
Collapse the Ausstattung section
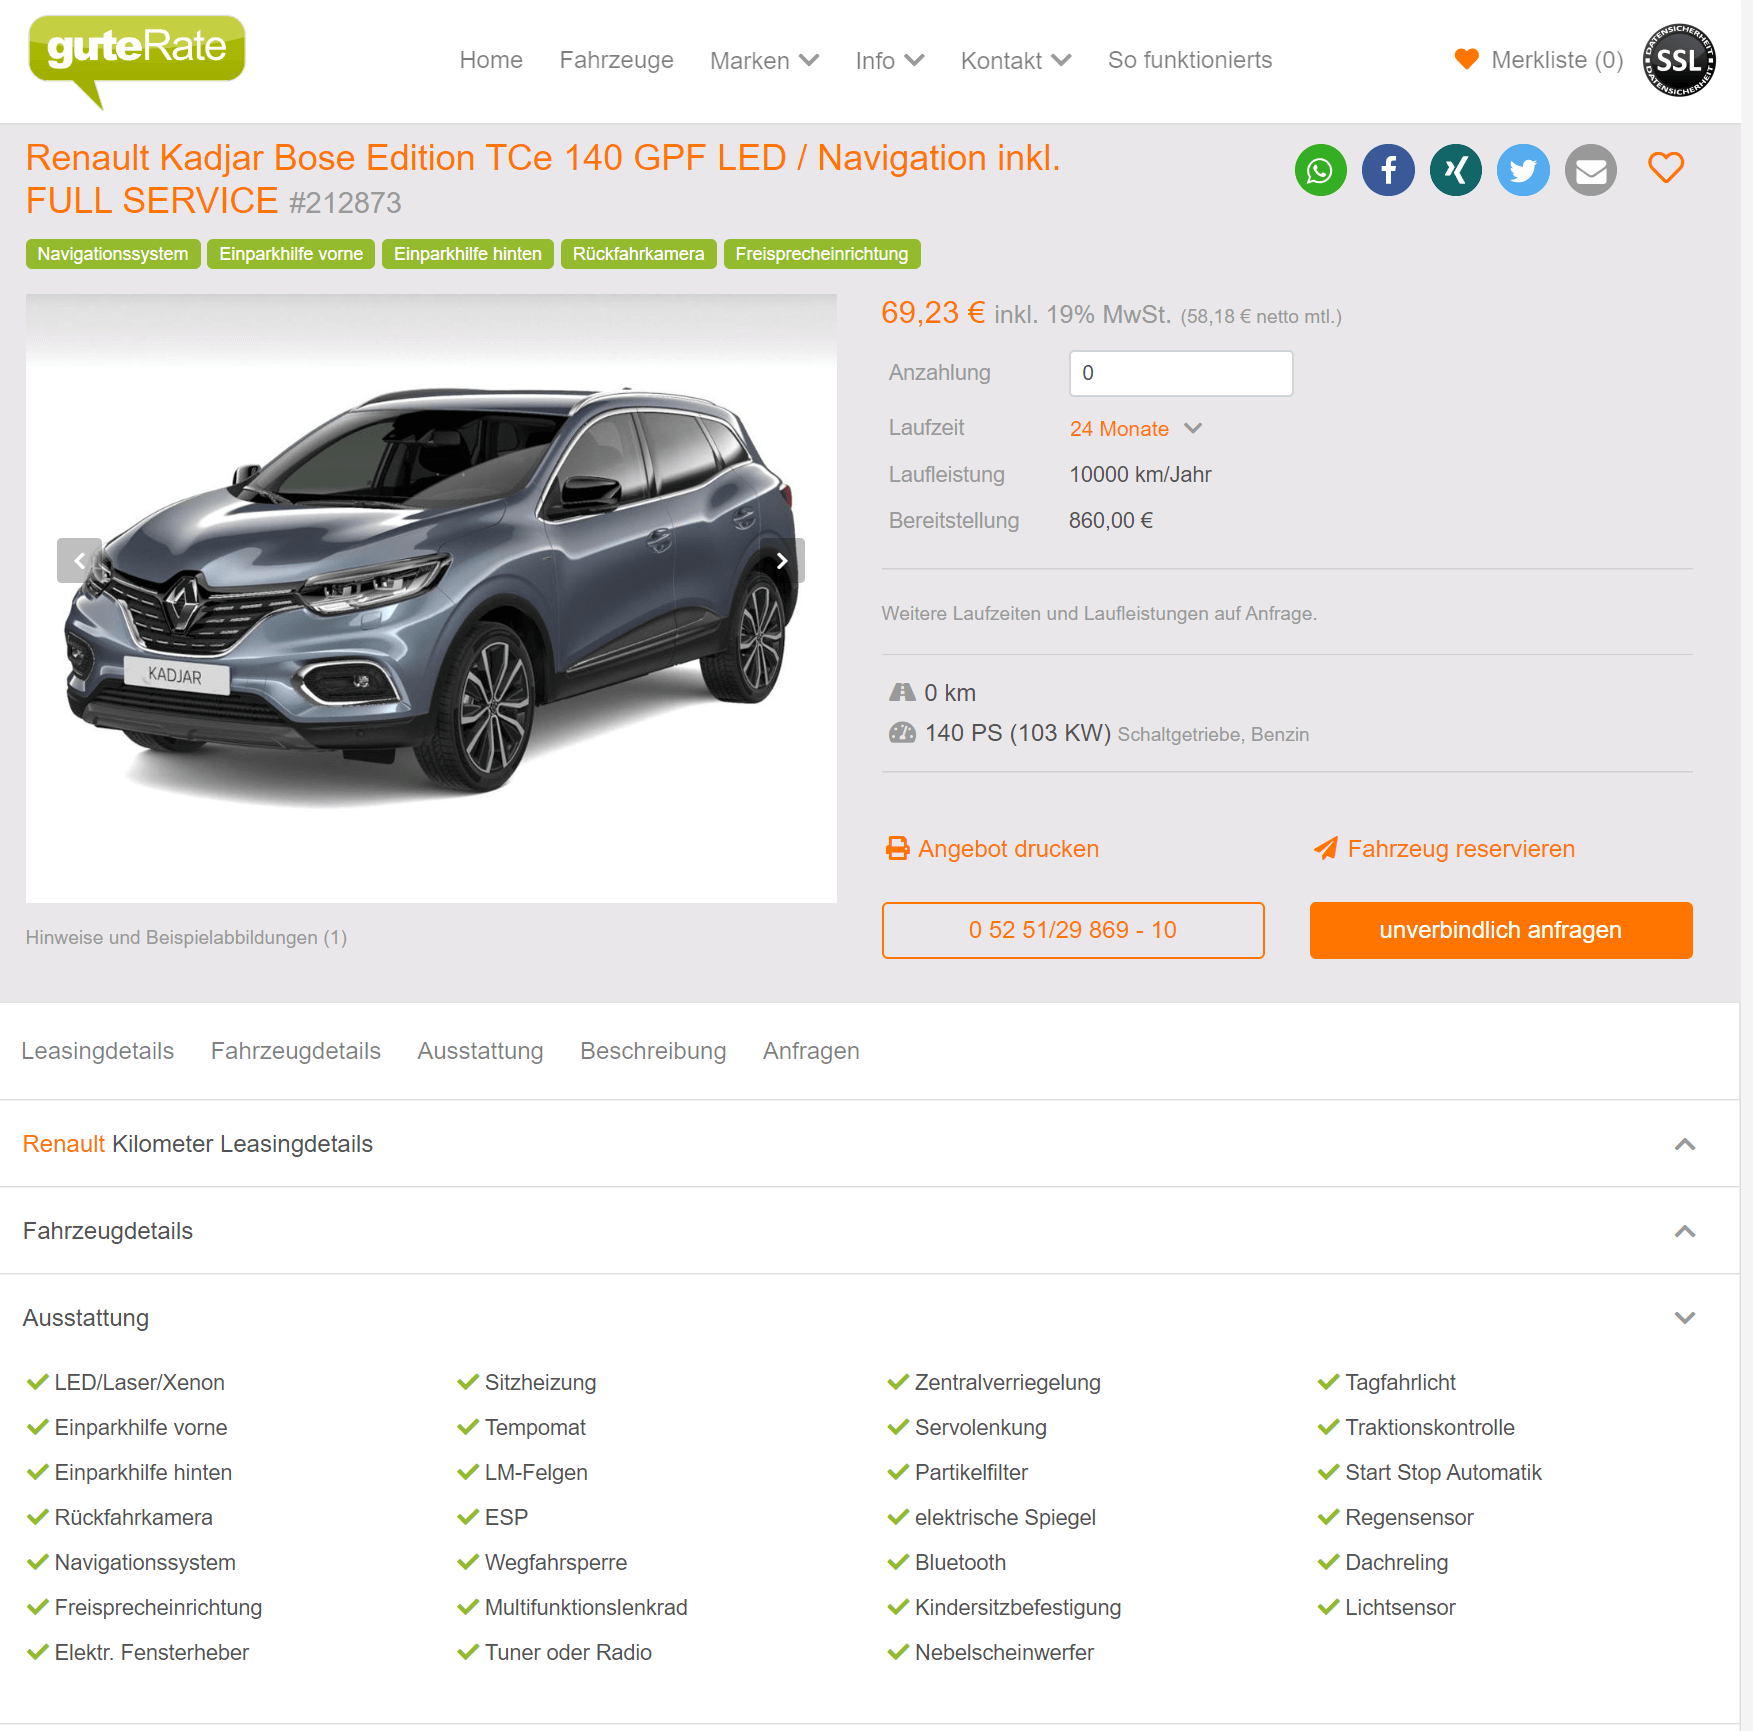(x=1685, y=1318)
